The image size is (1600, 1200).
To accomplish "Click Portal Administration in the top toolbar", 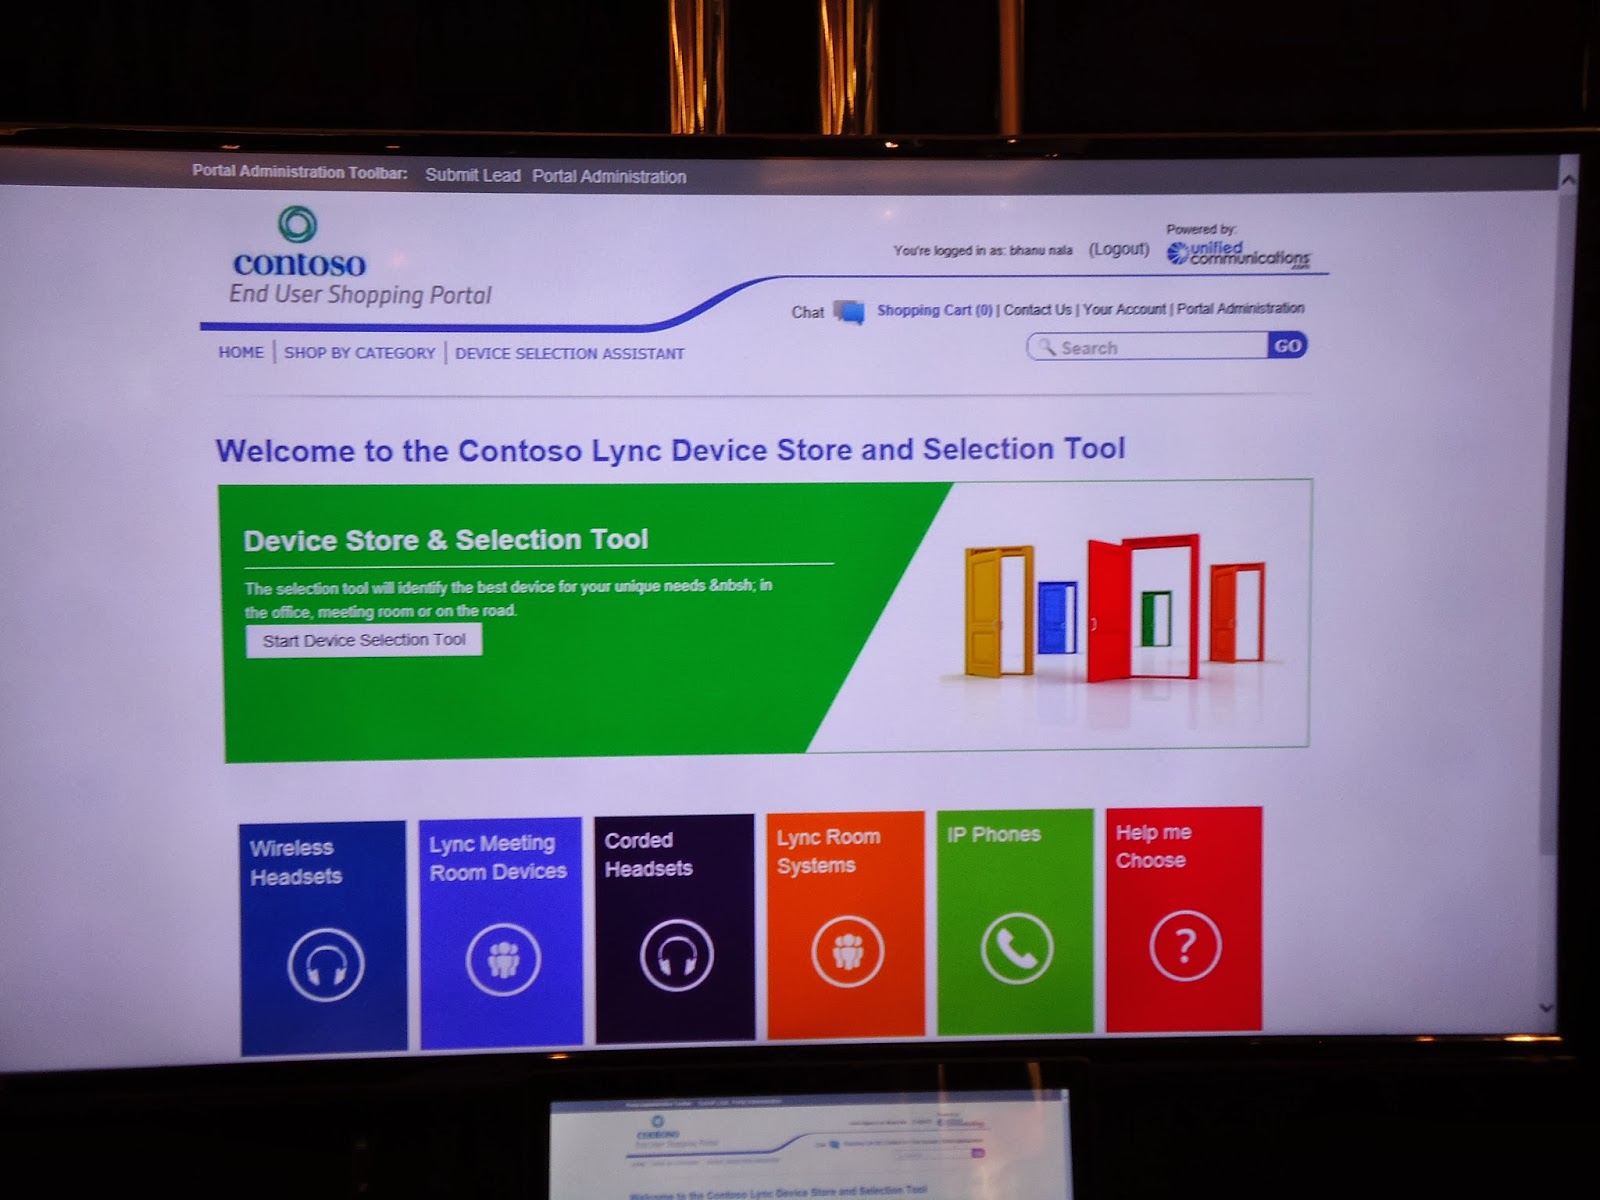I will pos(609,176).
